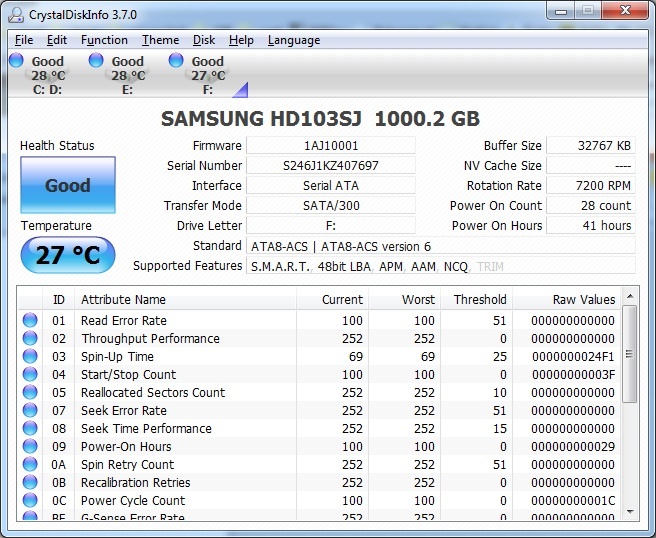Click the 27 °C temperature indicator
Screen dimensions: 656x538
click(68, 255)
